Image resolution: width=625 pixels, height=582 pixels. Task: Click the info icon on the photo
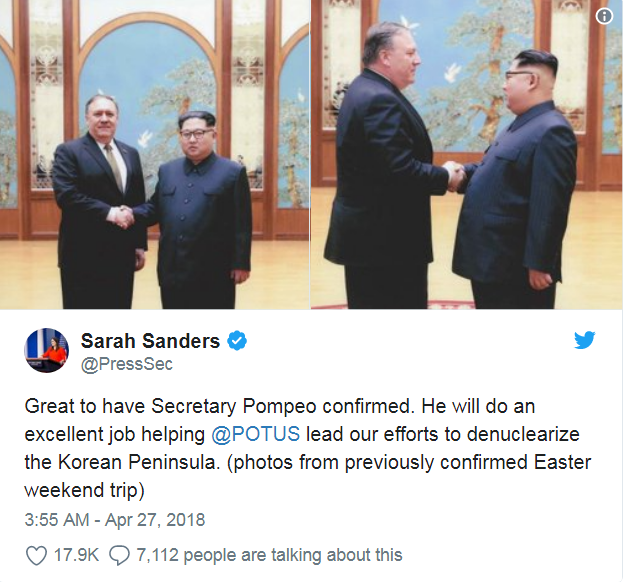(x=604, y=16)
